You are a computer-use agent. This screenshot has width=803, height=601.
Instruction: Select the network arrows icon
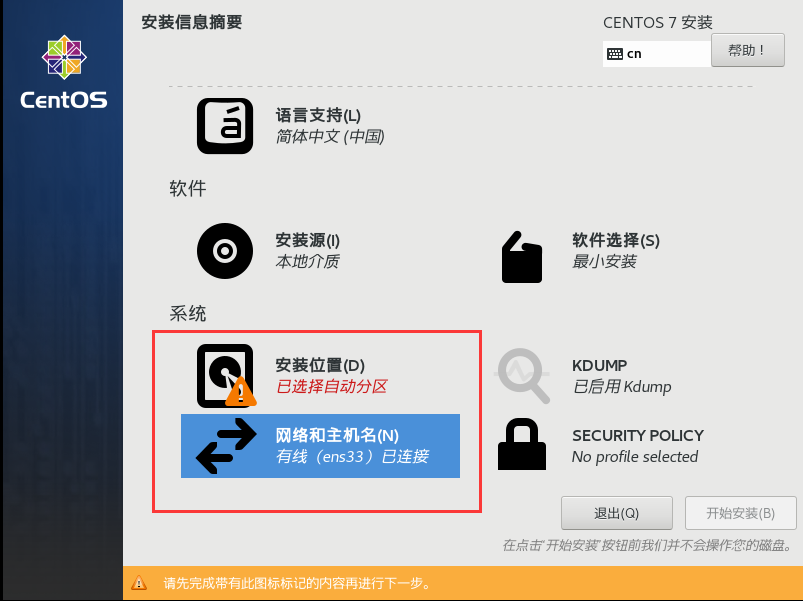[x=226, y=446]
